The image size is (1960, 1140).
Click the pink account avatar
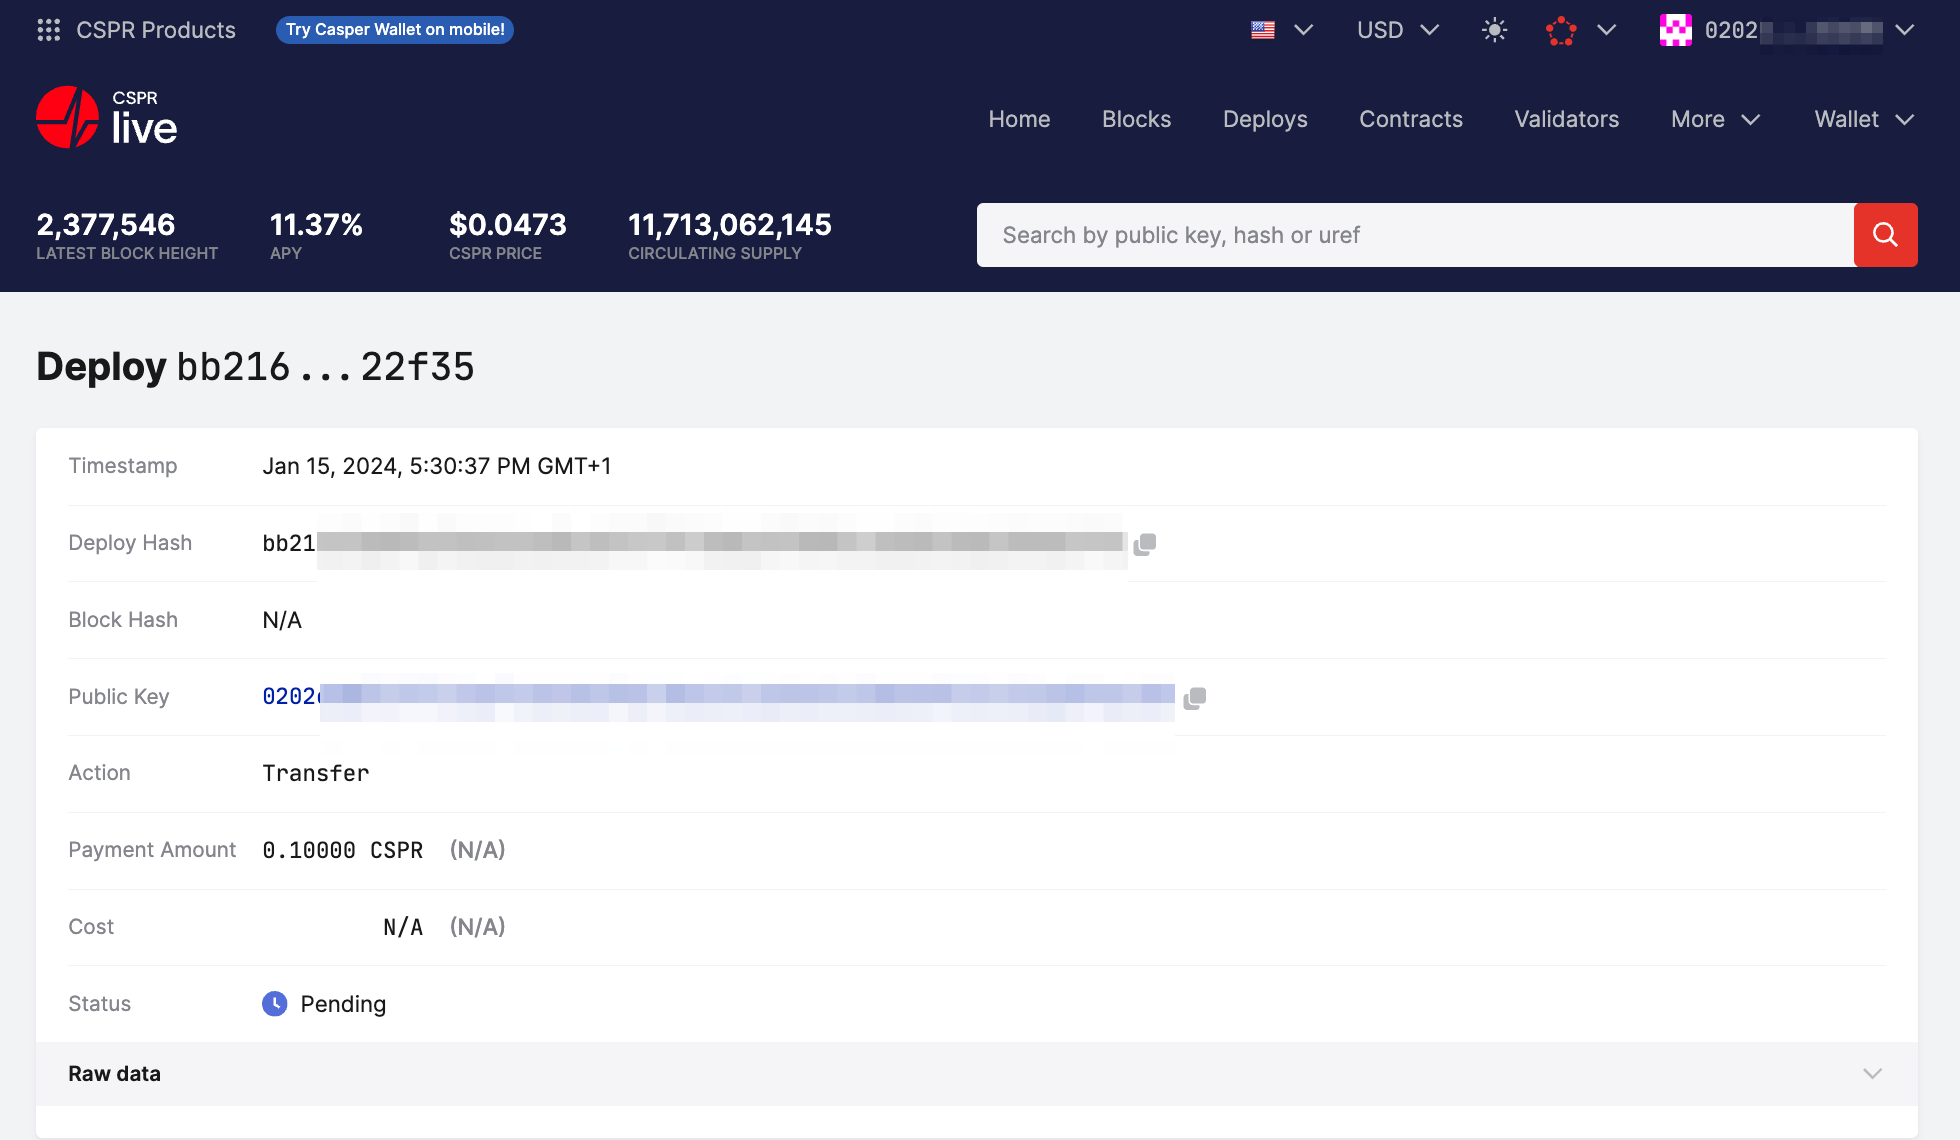click(1675, 30)
